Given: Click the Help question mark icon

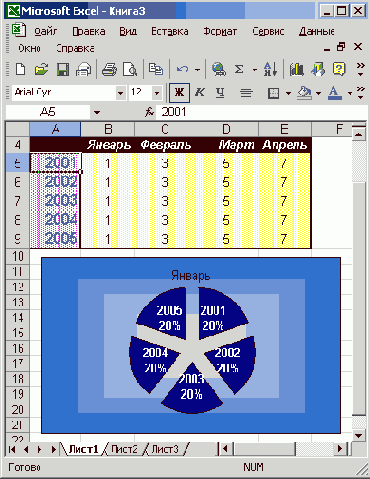Looking at the screenshot, I should (x=339, y=69).
